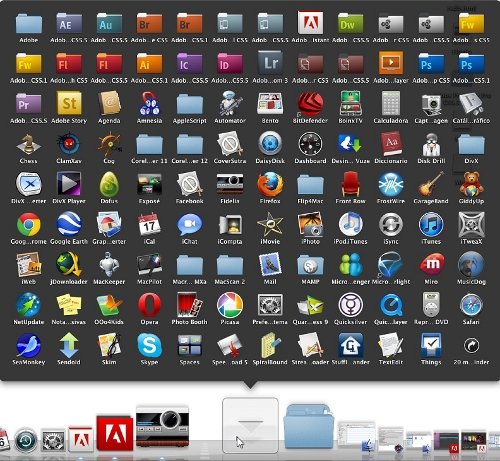Open Adobe Story icon
Screen dimensions: 500x461
coord(69,103)
